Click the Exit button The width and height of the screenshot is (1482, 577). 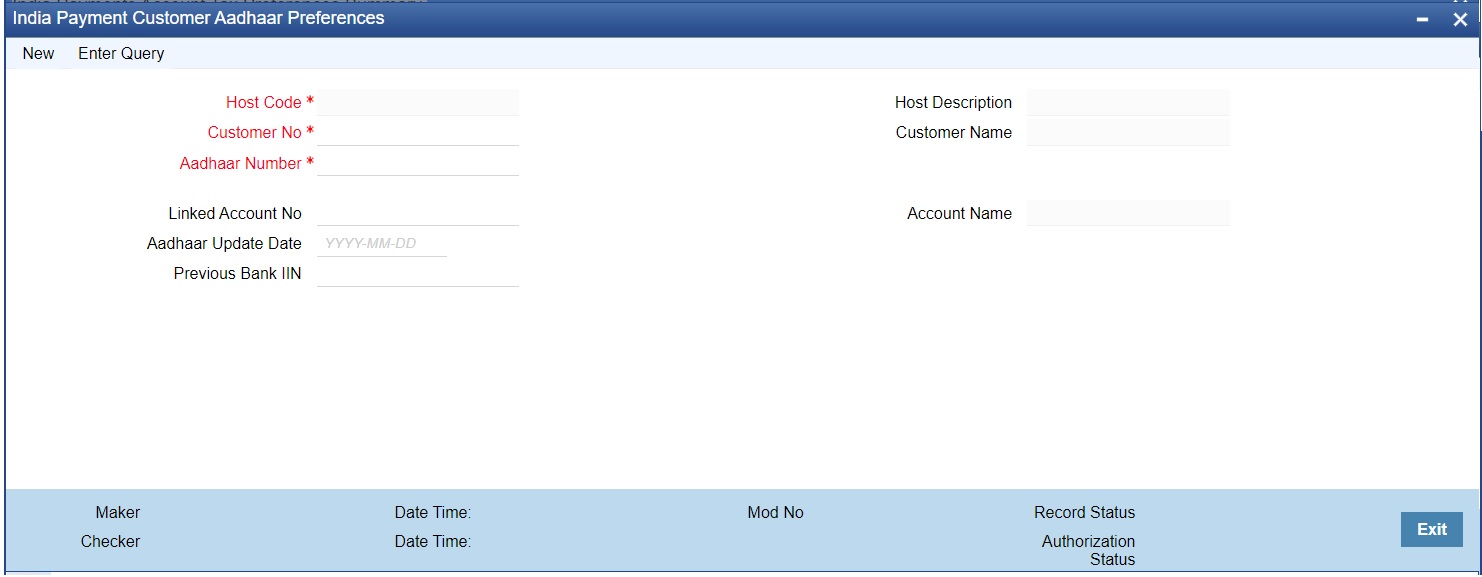click(x=1431, y=529)
